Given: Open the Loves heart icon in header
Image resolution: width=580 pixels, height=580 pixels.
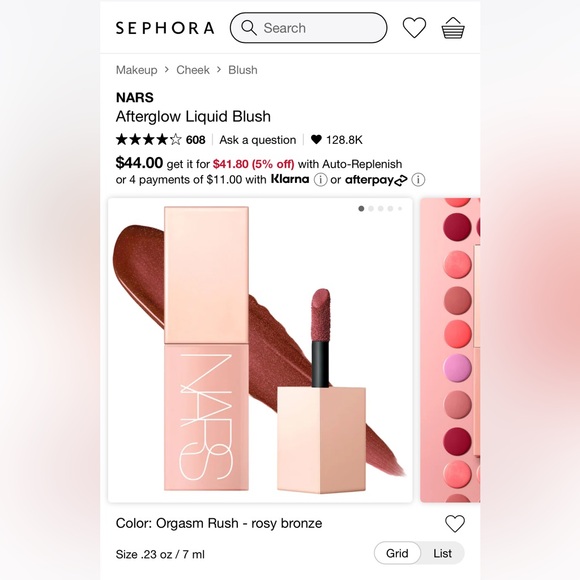Looking at the screenshot, I should (414, 28).
